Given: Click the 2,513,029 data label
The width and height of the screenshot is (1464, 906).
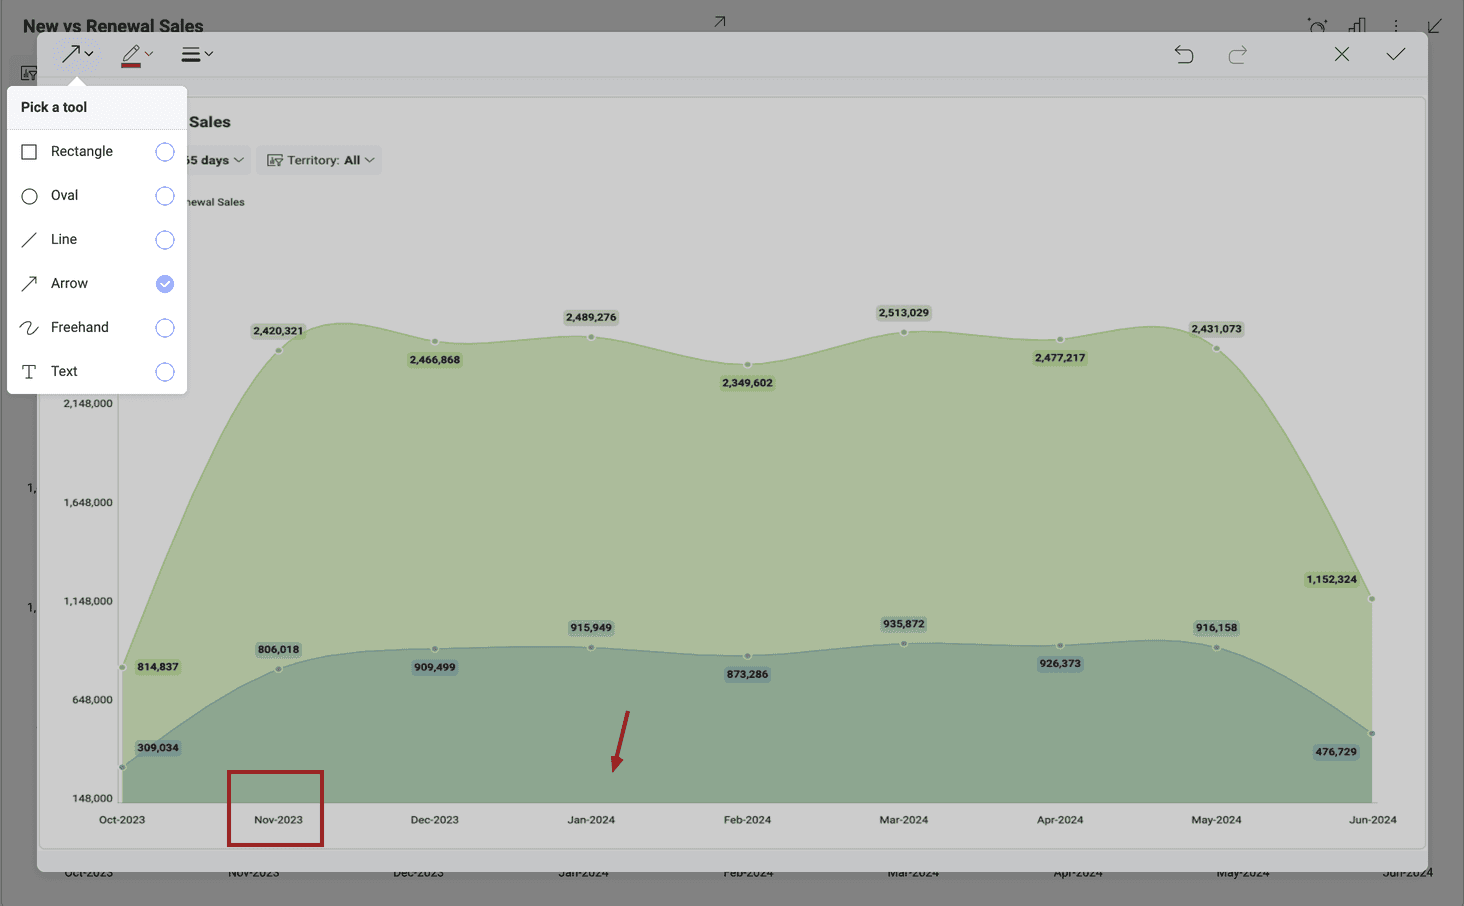Looking at the screenshot, I should click(904, 313).
